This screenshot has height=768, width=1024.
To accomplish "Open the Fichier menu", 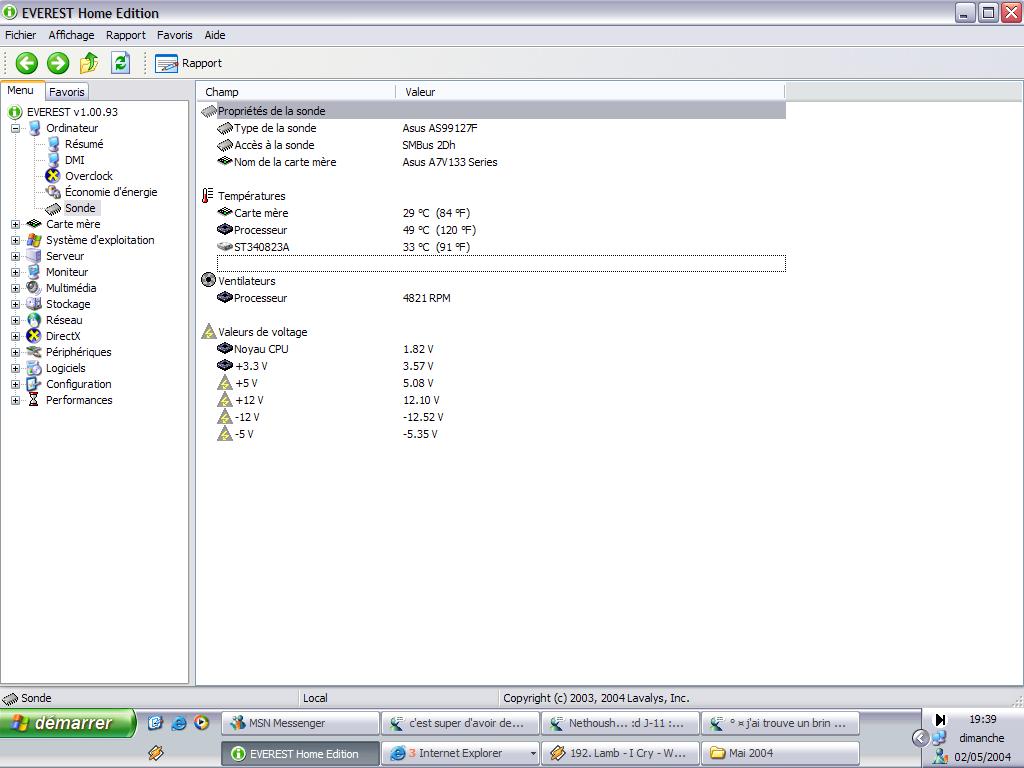I will point(21,35).
